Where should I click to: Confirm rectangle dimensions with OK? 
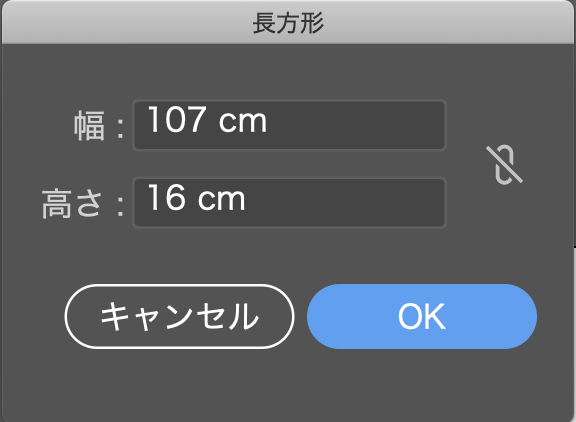422,316
